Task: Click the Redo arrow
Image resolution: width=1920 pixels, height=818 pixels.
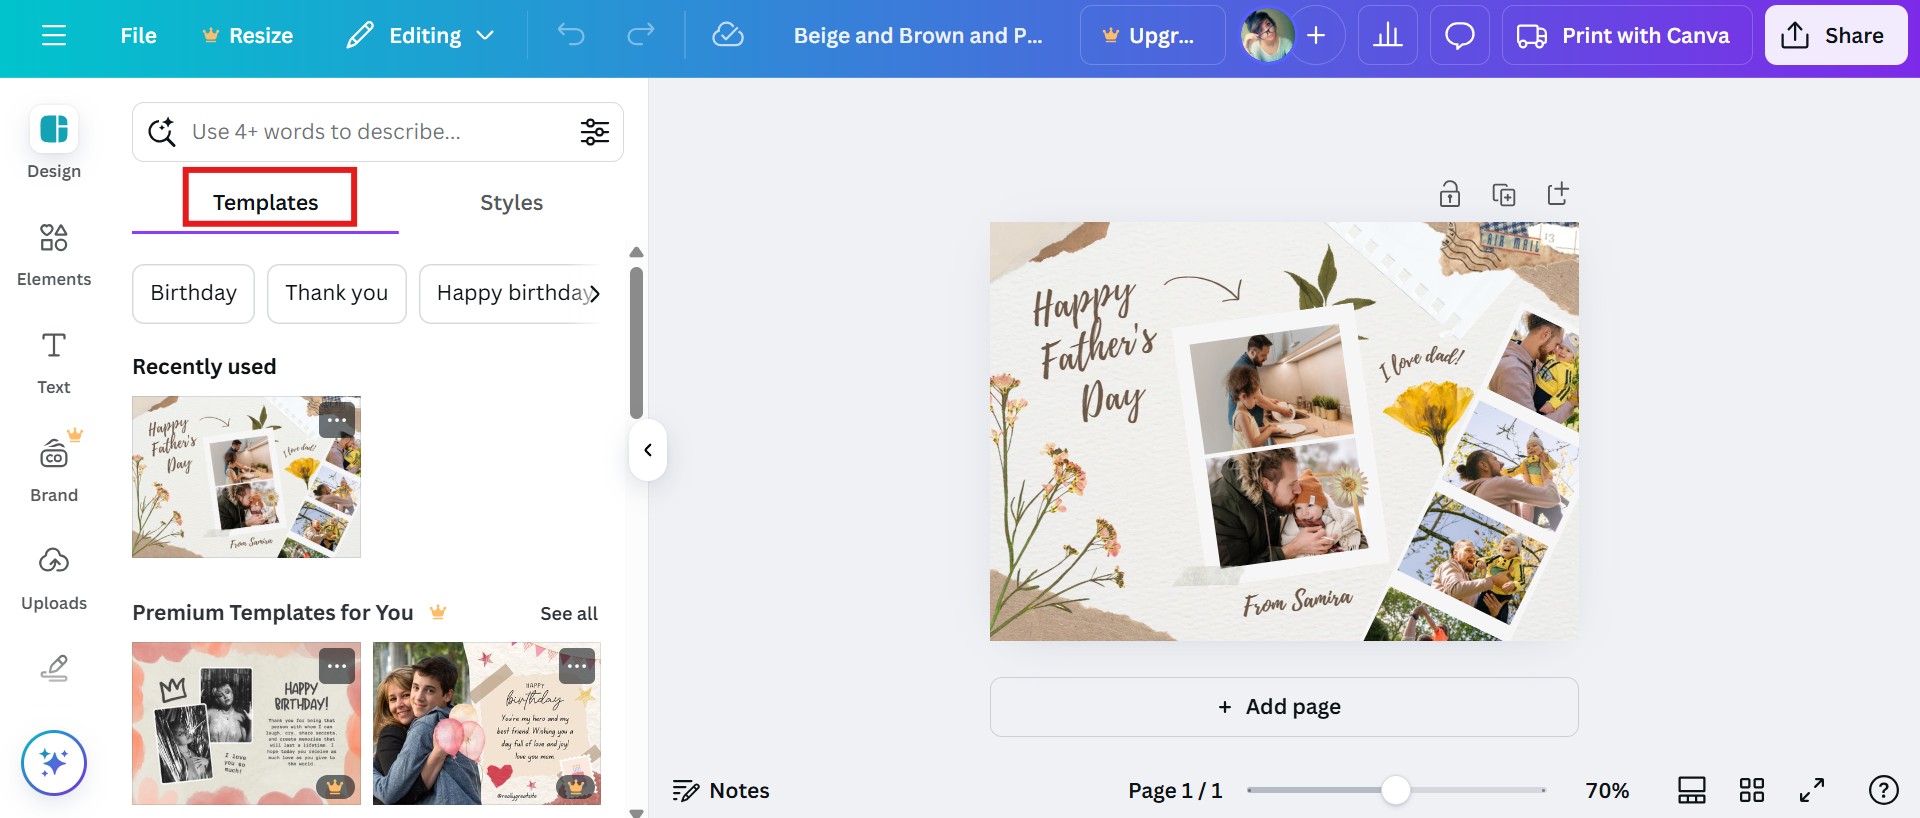Action: point(641,35)
